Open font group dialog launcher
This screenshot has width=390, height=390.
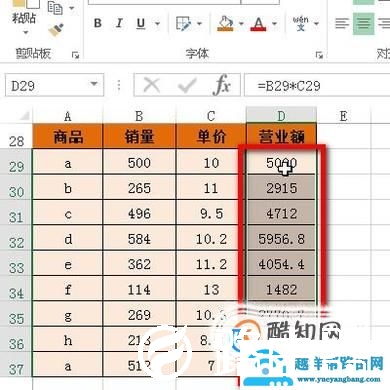click(x=319, y=55)
